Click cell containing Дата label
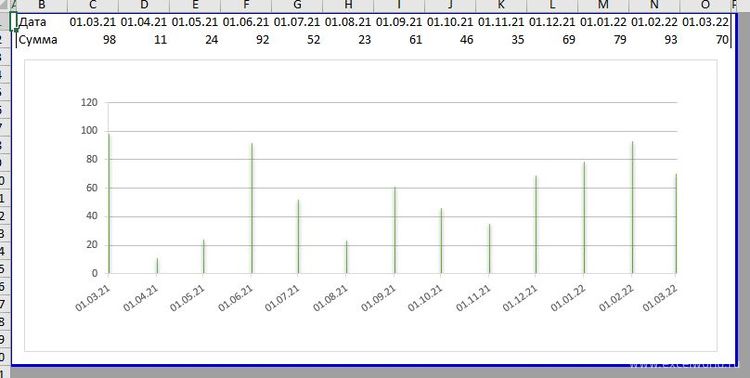The height and width of the screenshot is (378, 750). click(42, 22)
